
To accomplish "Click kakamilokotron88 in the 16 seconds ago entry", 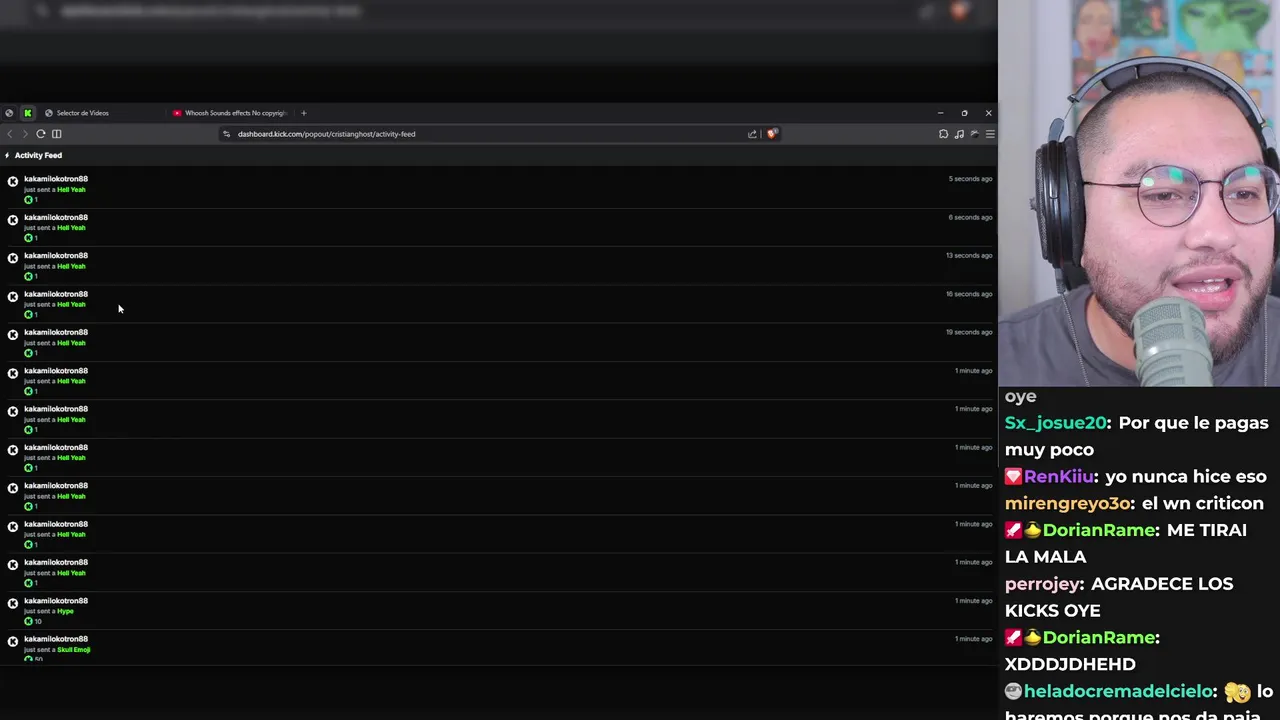I will tap(56, 294).
